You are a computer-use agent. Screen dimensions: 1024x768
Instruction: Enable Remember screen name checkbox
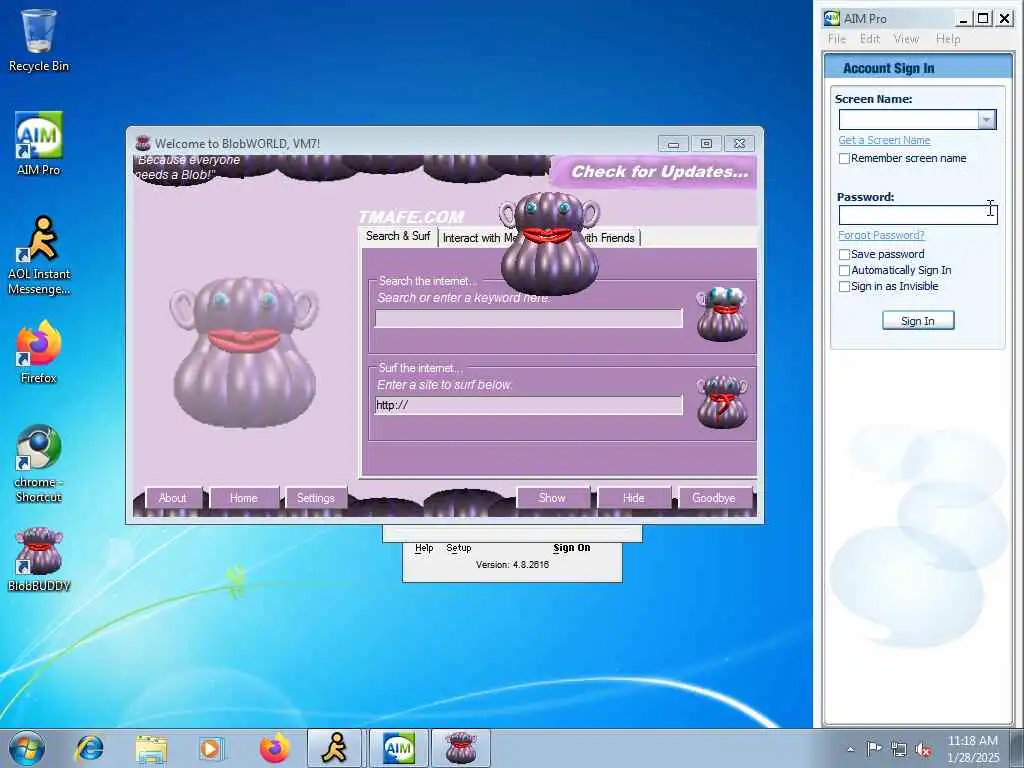[x=844, y=159]
